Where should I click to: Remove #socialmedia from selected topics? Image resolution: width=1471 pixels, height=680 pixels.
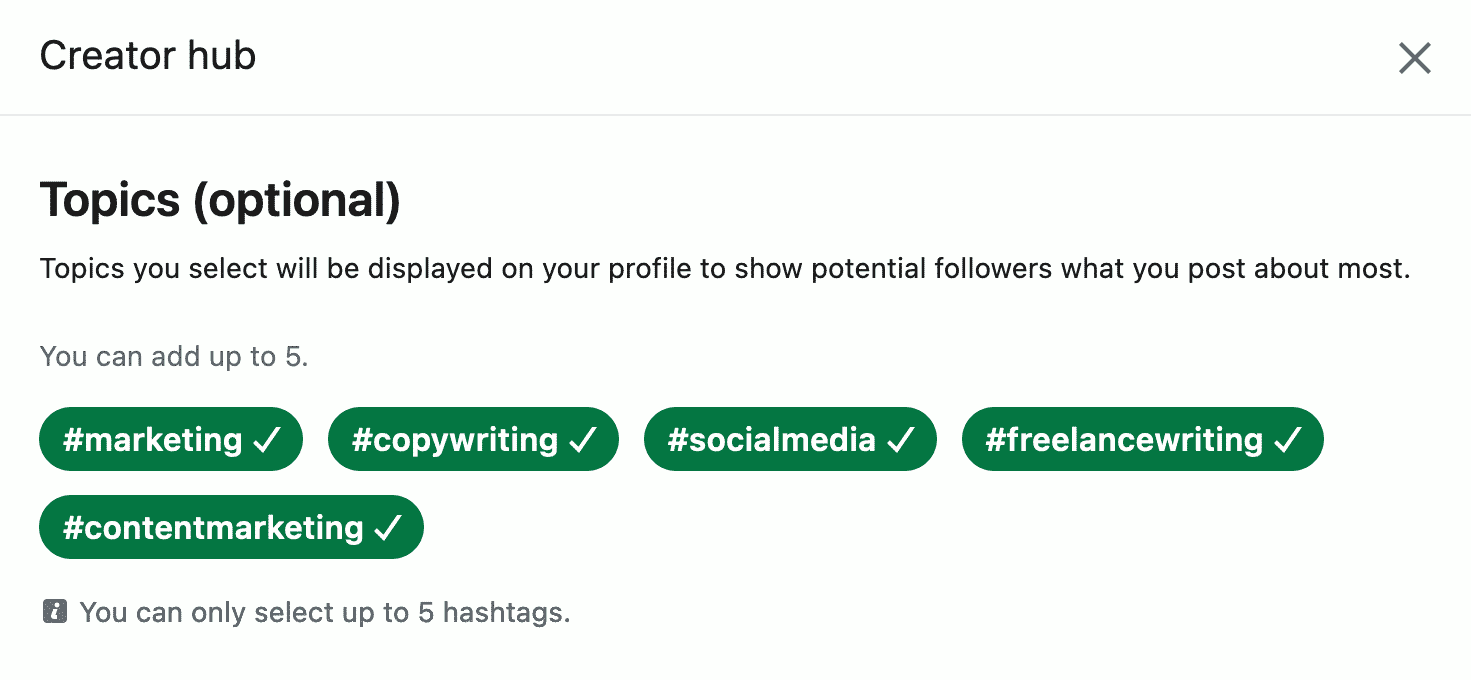click(x=790, y=438)
